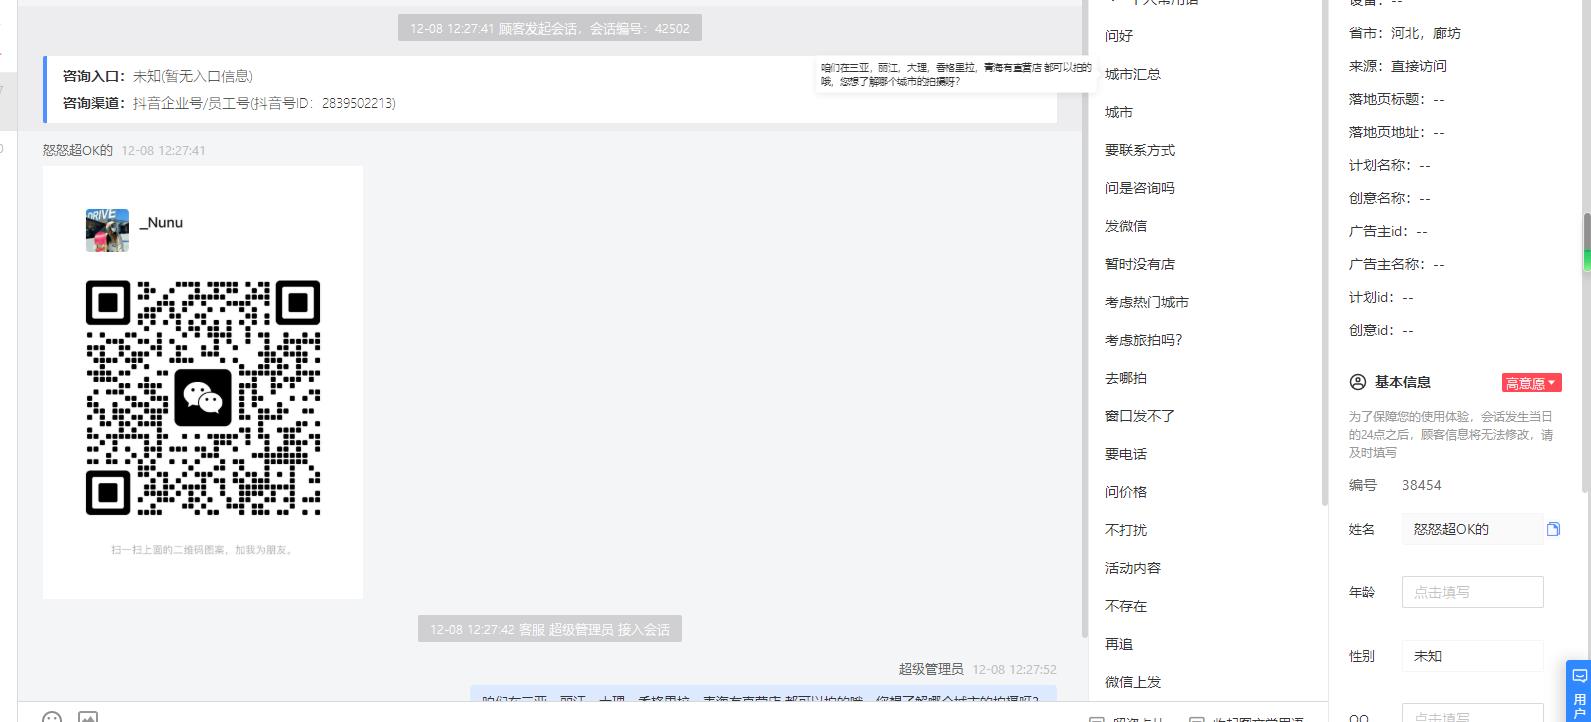Select the quick reply 微信上发
This screenshot has width=1591, height=722.
point(1133,682)
